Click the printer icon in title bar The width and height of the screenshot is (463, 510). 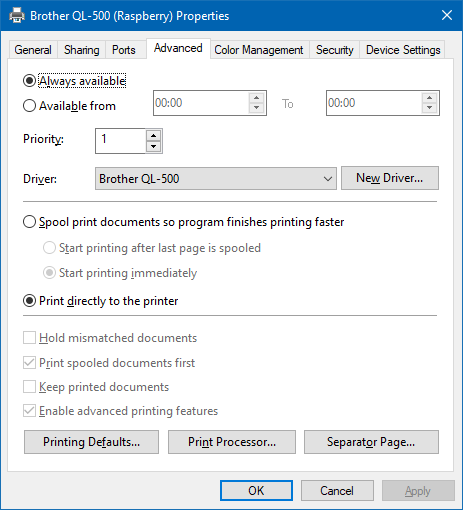click(17, 15)
